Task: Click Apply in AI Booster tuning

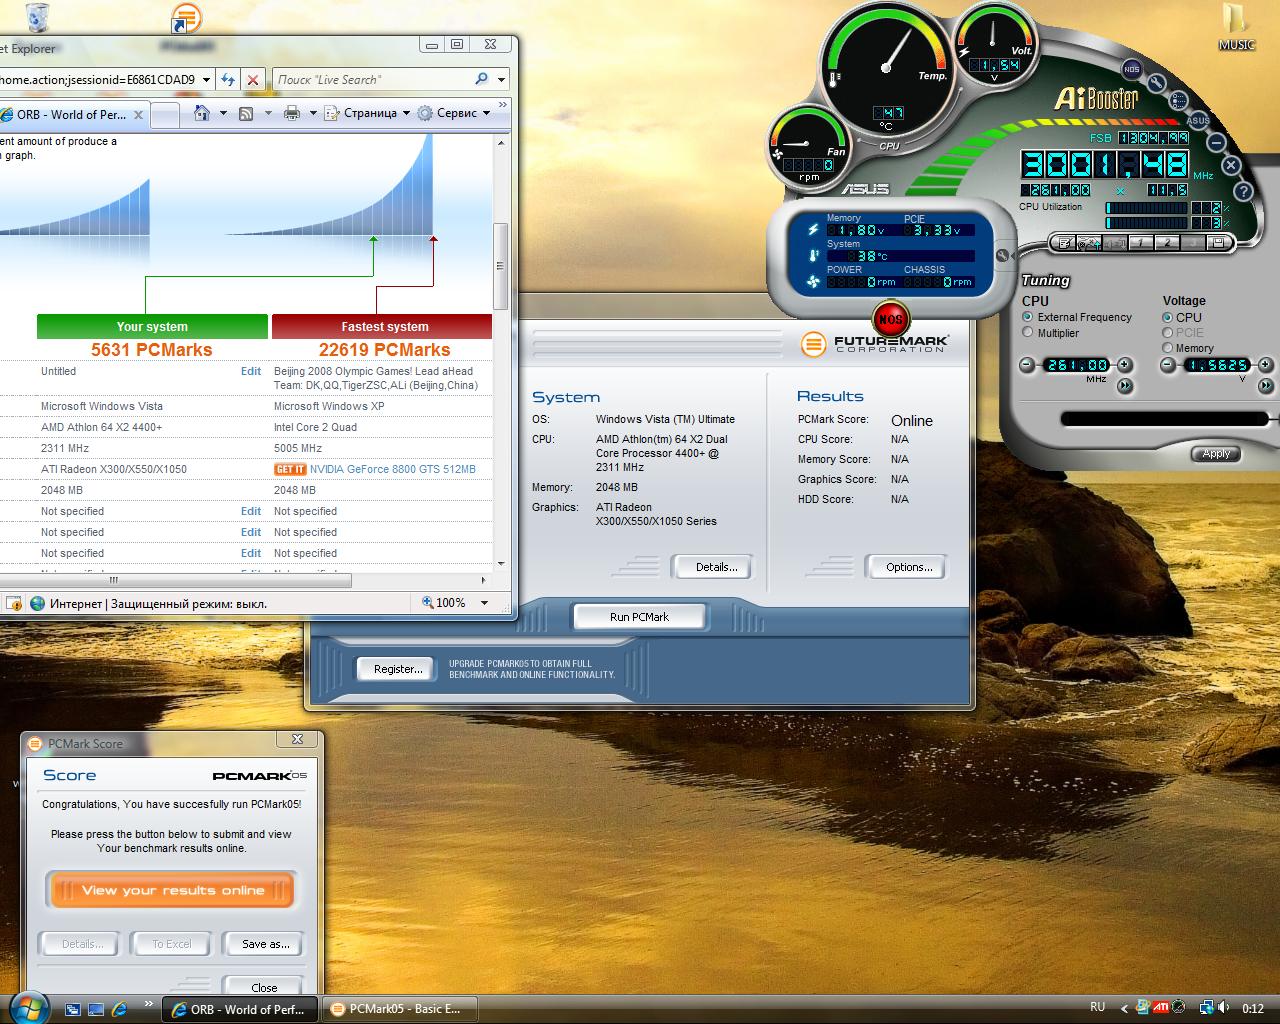Action: point(1216,454)
